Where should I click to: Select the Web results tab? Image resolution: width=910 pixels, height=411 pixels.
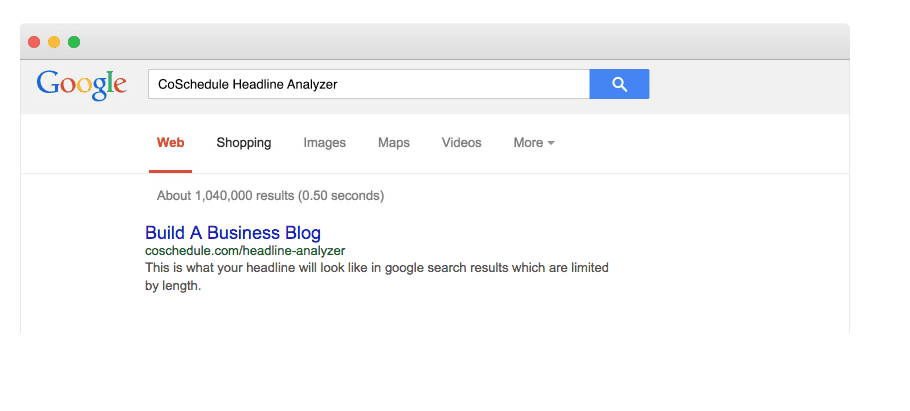point(171,143)
